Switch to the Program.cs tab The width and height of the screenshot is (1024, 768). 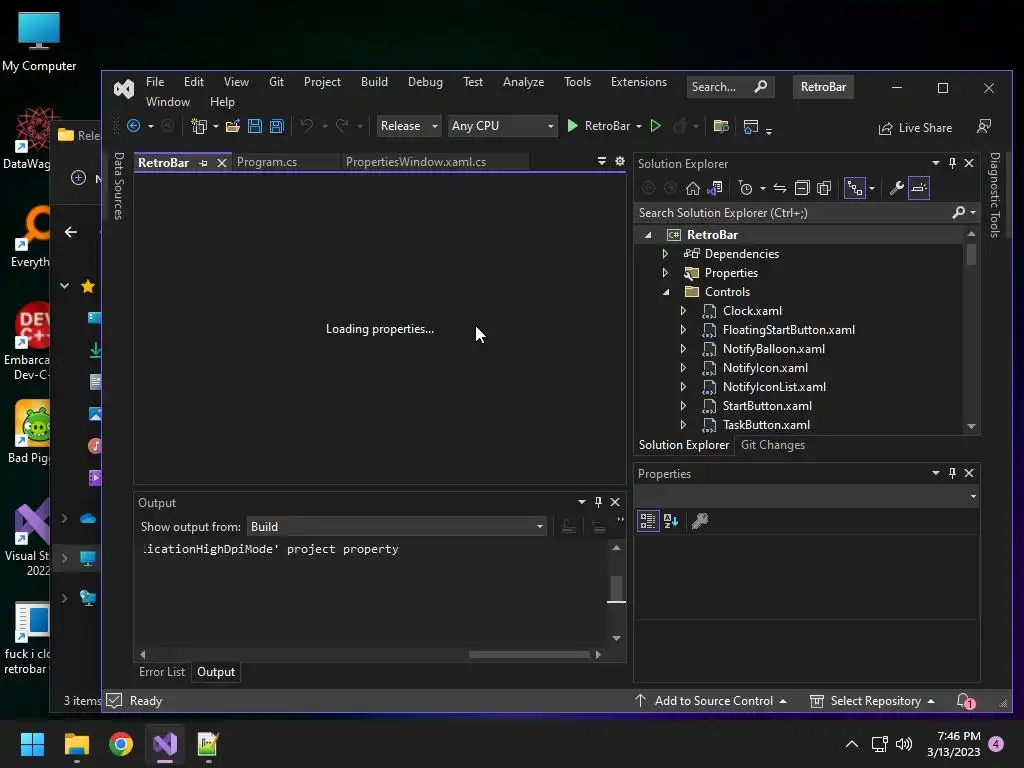(266, 162)
